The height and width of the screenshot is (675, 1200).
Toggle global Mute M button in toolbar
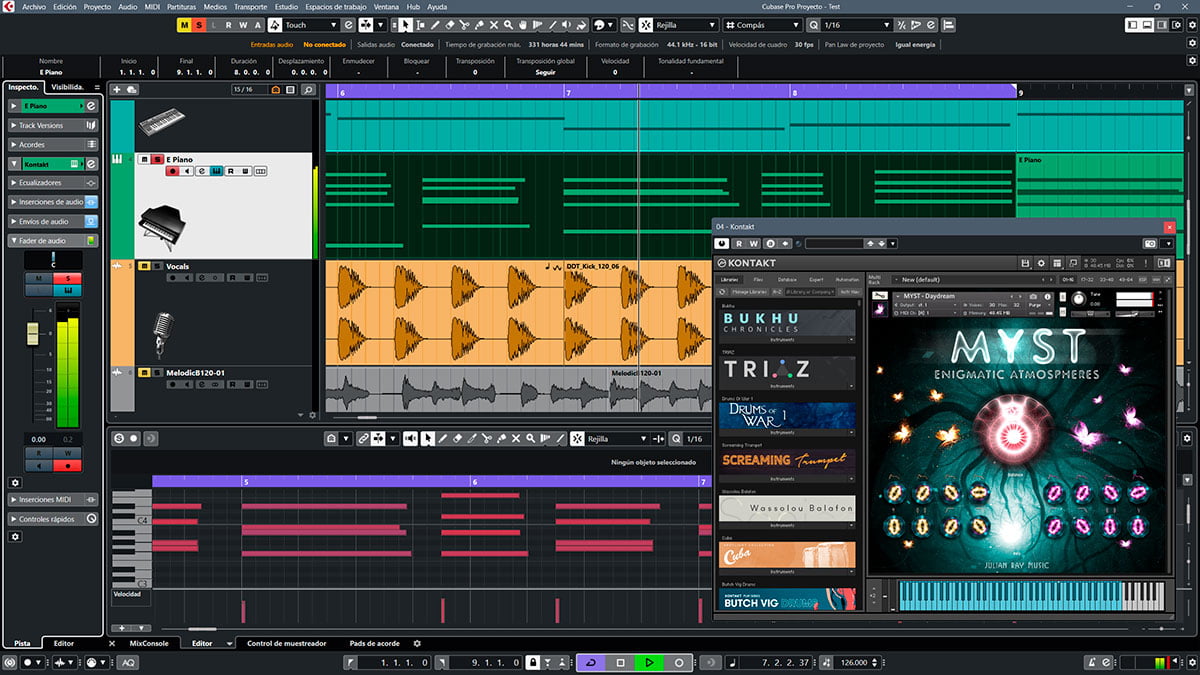point(186,24)
